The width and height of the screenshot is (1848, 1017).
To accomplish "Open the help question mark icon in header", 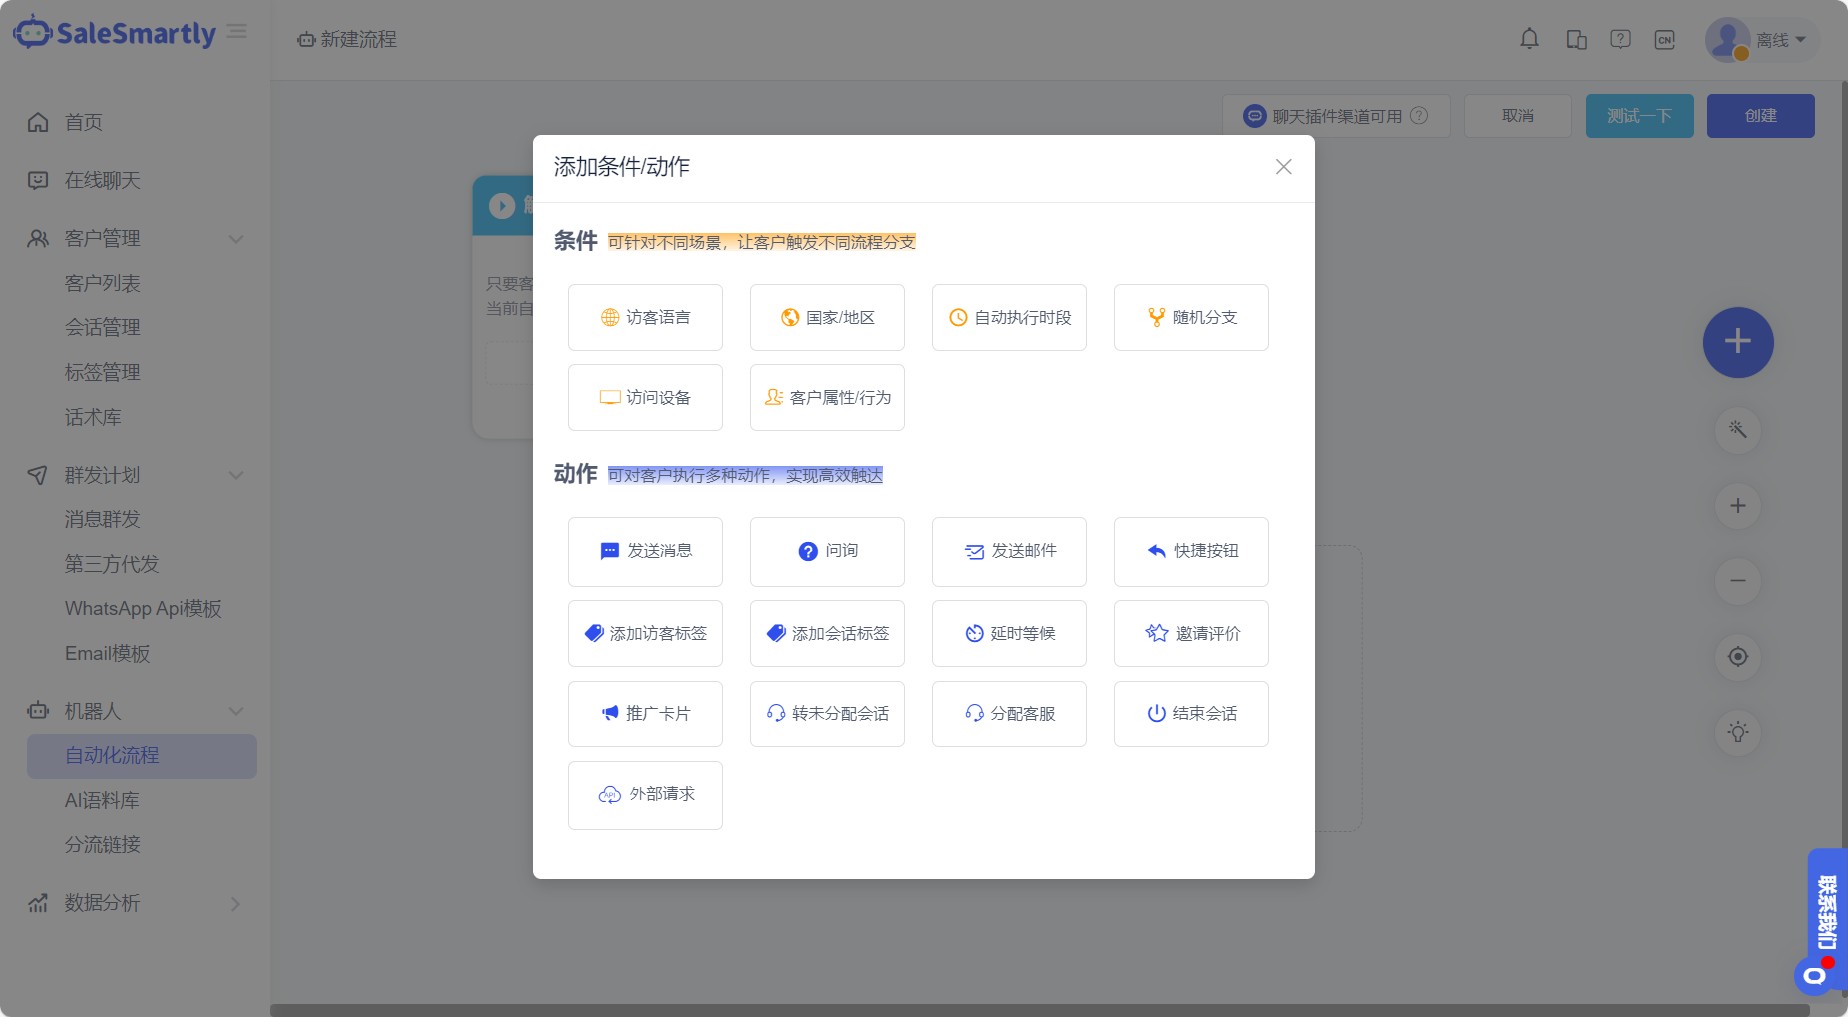I will click(1620, 40).
